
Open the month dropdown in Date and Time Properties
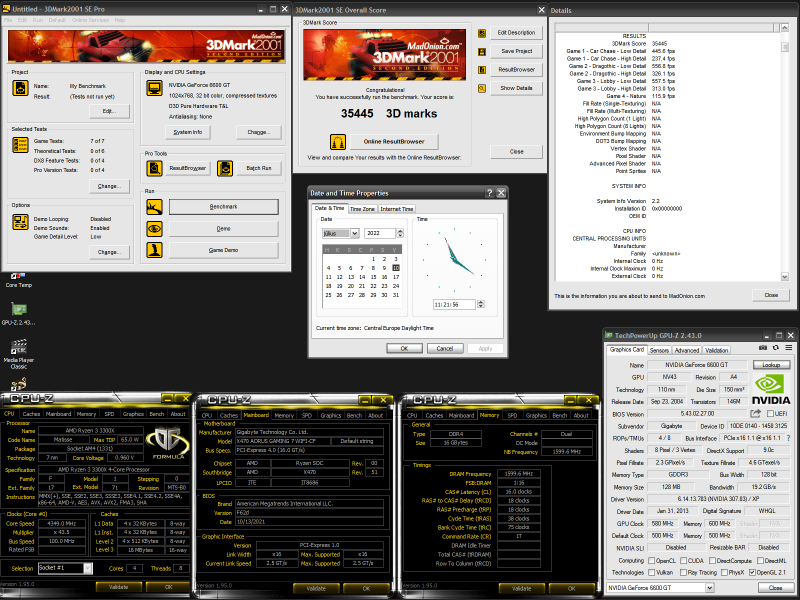355,233
